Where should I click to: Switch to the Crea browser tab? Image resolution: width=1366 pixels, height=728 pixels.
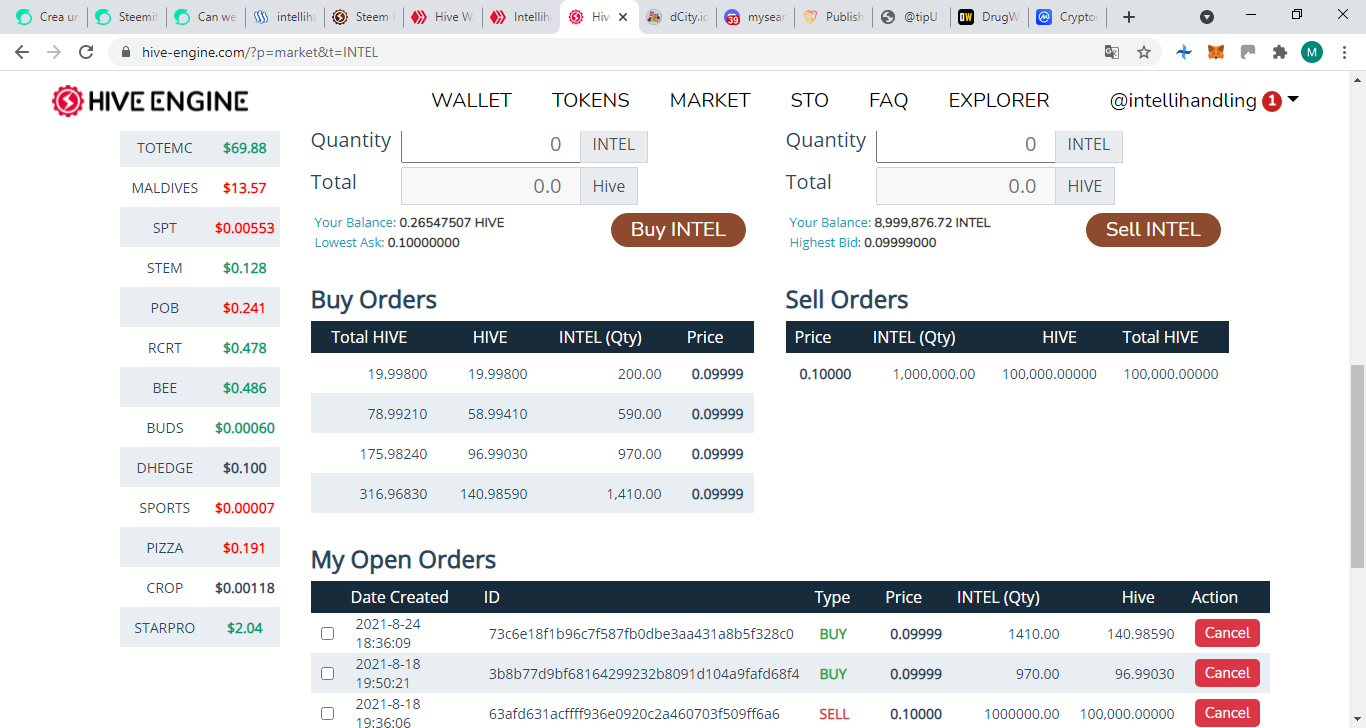coord(47,17)
